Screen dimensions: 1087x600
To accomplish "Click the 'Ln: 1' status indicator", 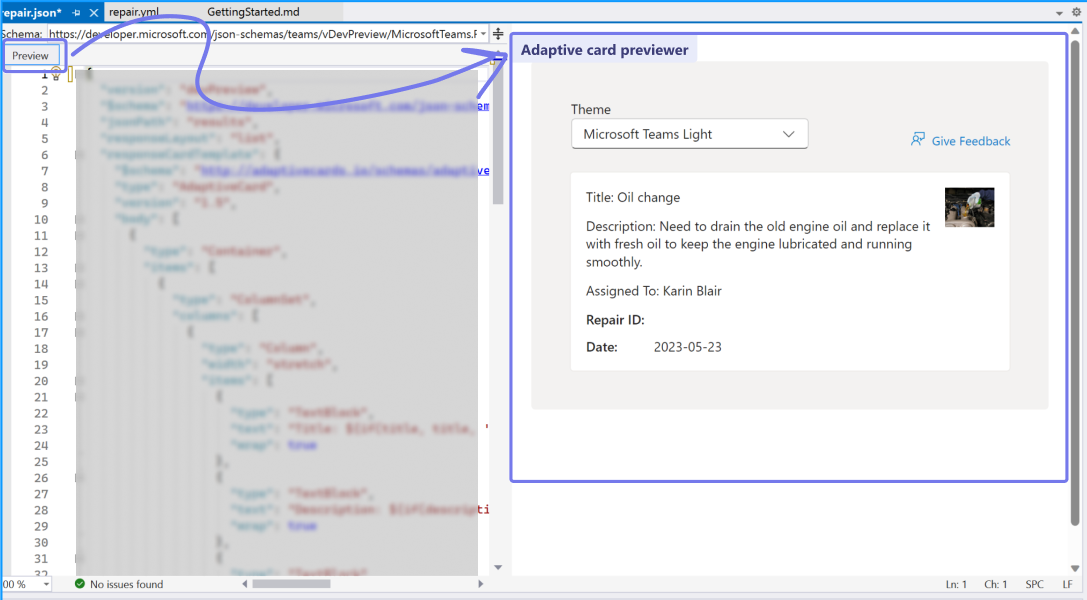I will point(956,584).
